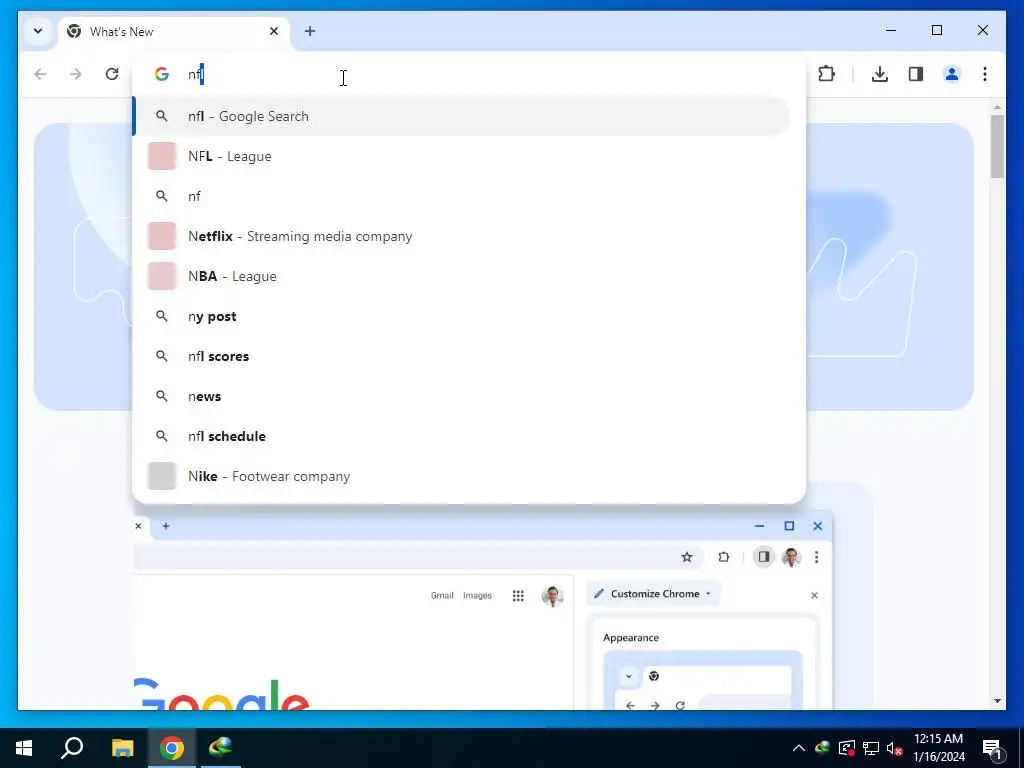Select 'ny post' search suggestion
The image size is (1024, 768).
tap(461, 316)
